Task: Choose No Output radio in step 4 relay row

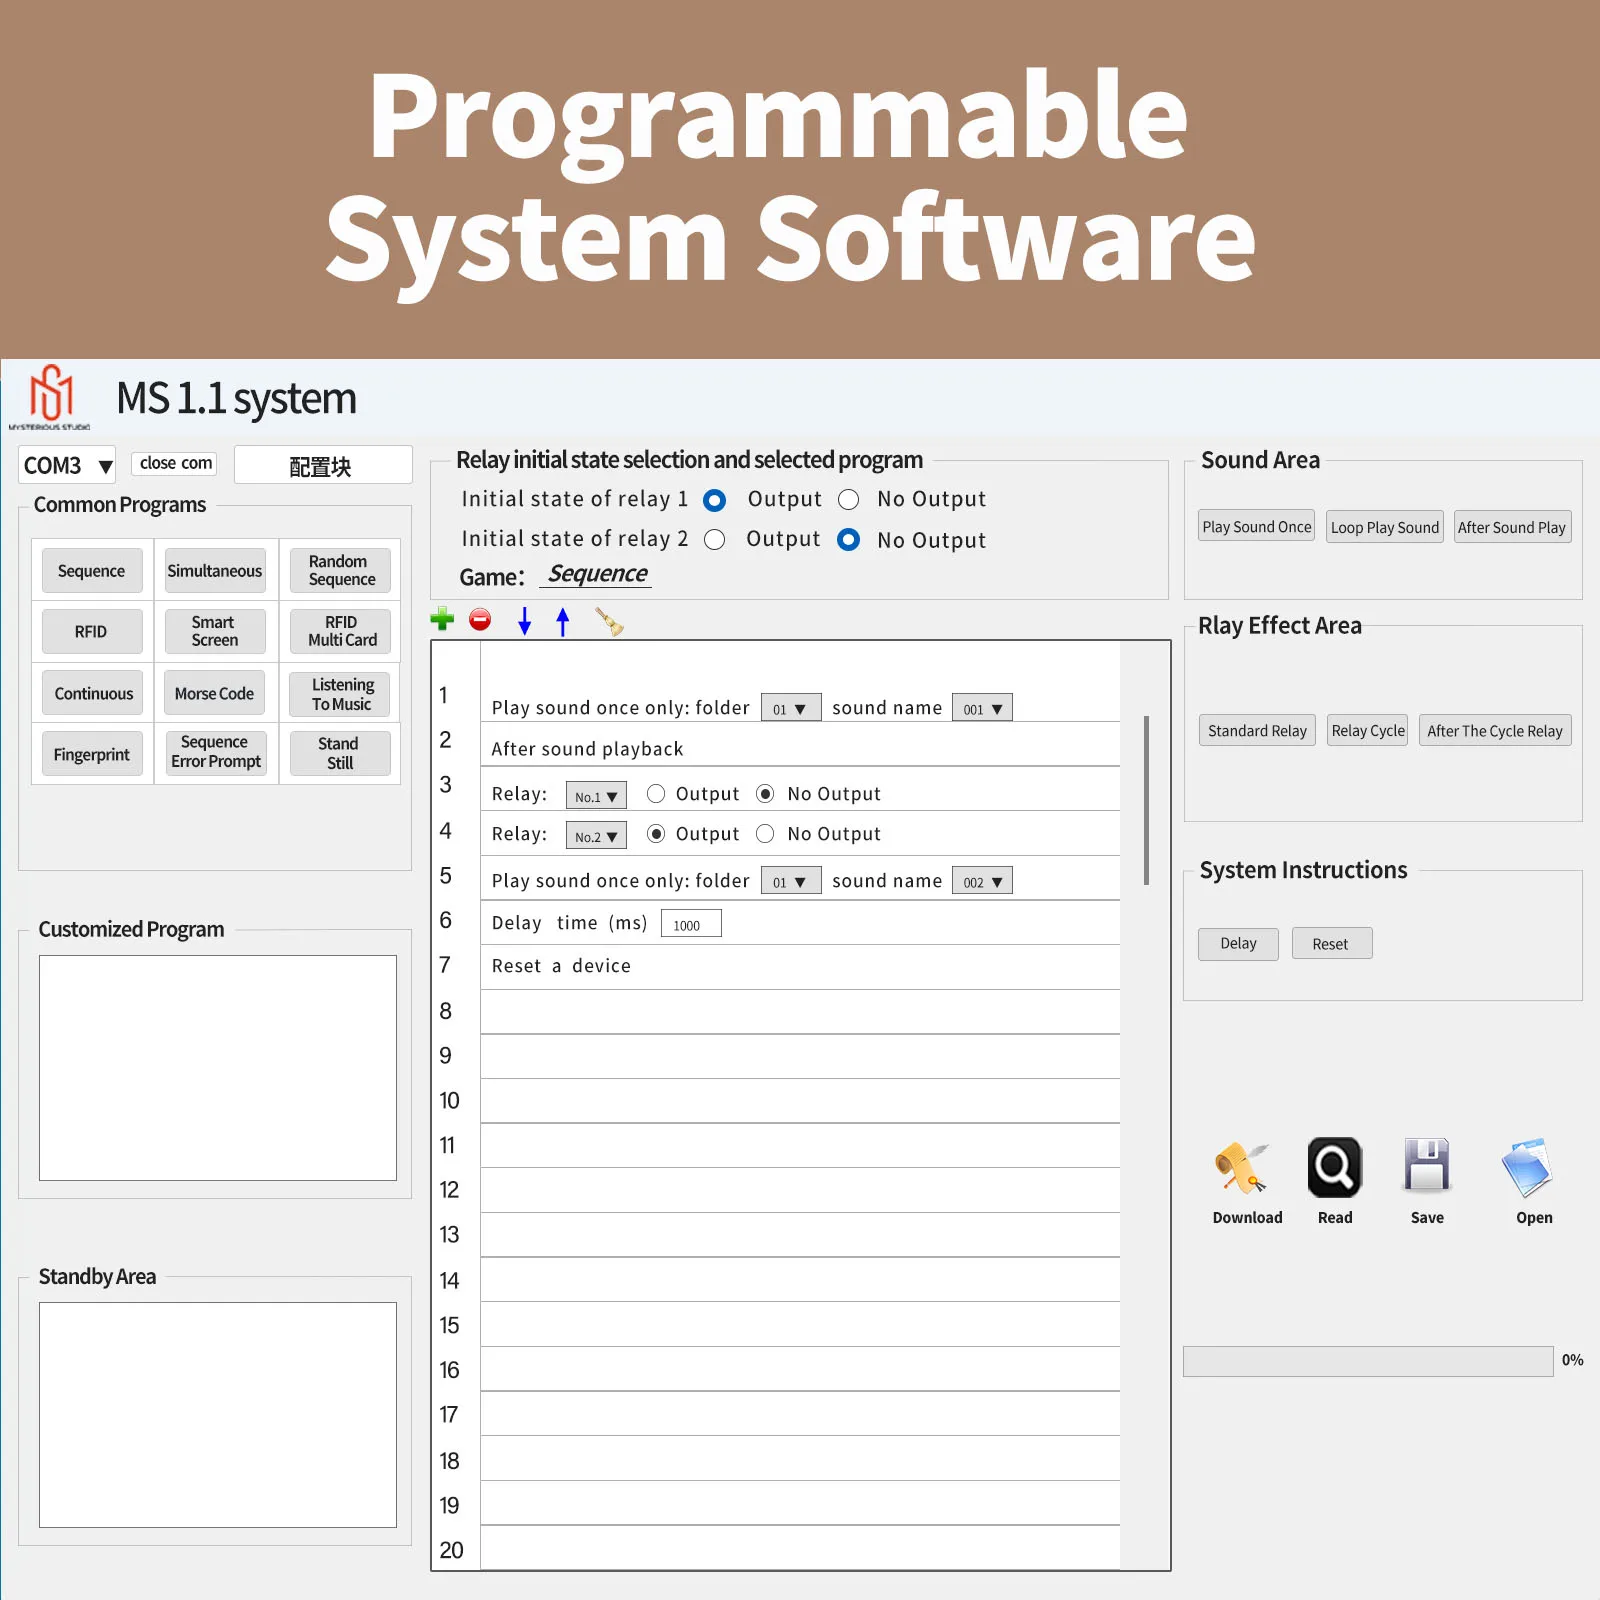Action: pyautogui.click(x=765, y=833)
